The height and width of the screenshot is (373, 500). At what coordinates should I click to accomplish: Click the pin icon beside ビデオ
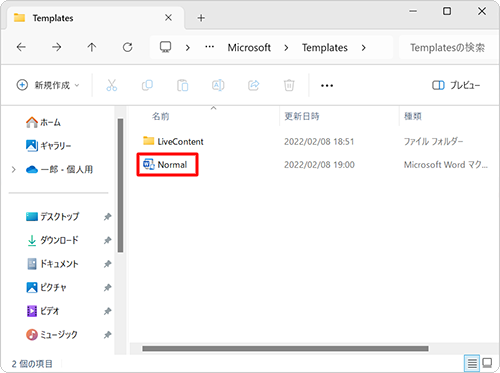click(x=107, y=311)
